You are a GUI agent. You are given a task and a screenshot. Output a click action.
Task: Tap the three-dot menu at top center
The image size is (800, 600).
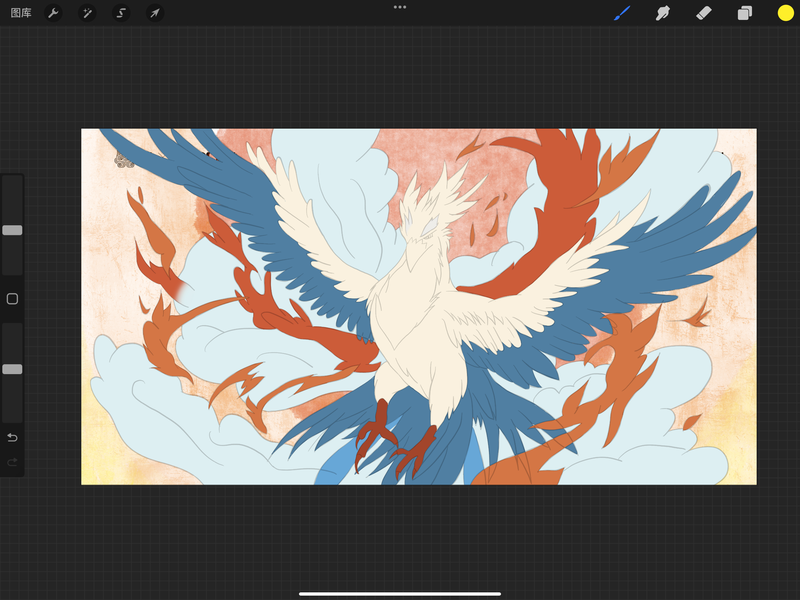pos(400,7)
